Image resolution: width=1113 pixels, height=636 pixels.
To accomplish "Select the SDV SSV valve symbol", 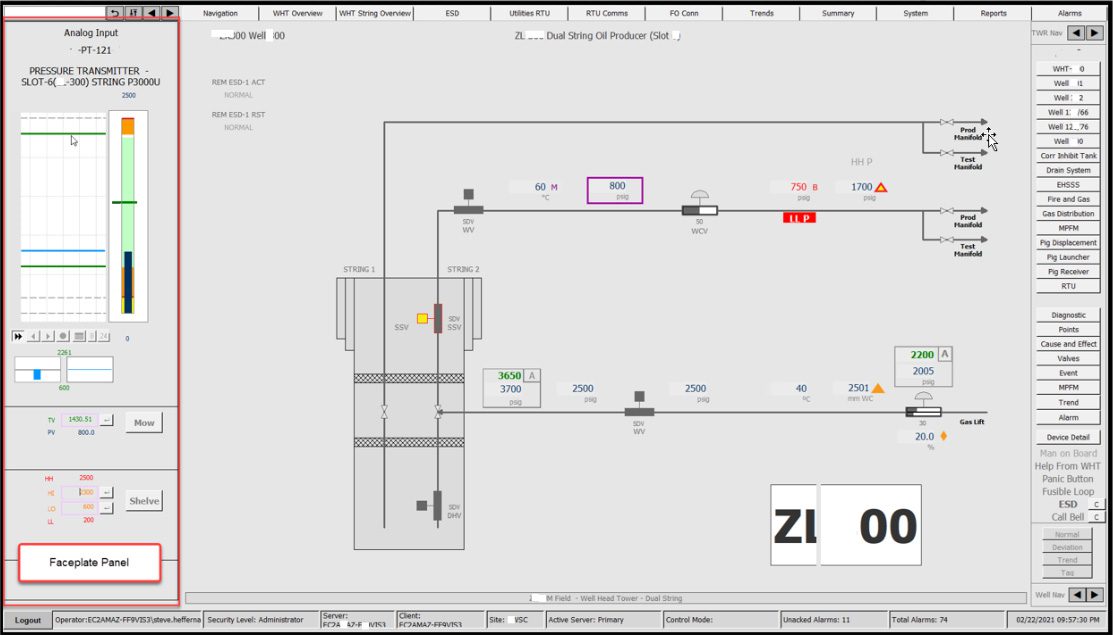I will [438, 318].
